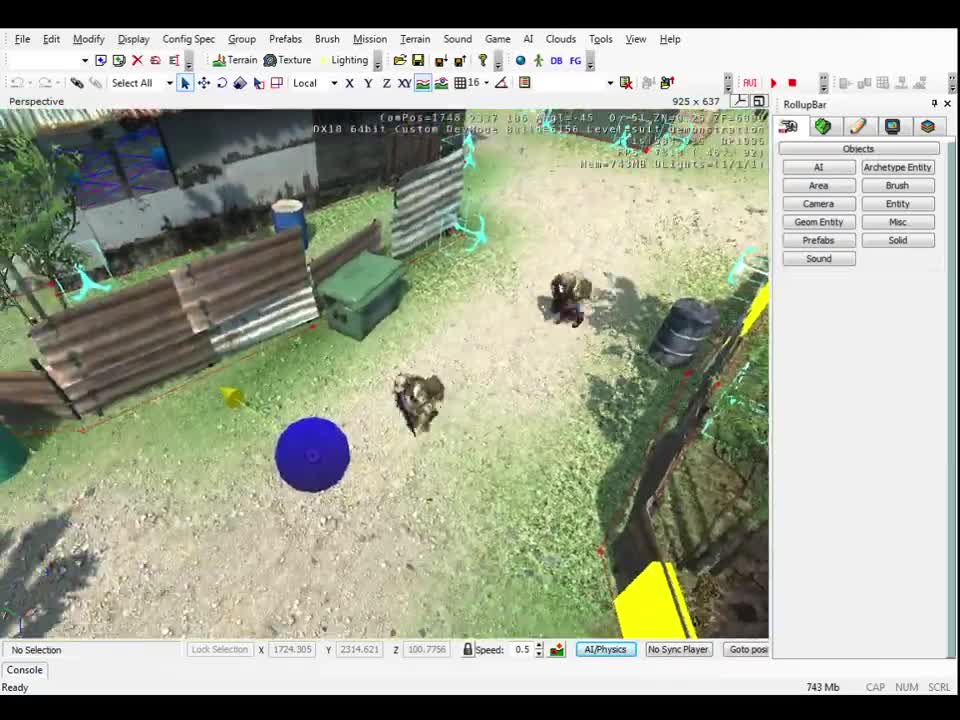Screen dimensions: 960x720
Task: Click the red X delete-selection icon
Action: pos(137,60)
